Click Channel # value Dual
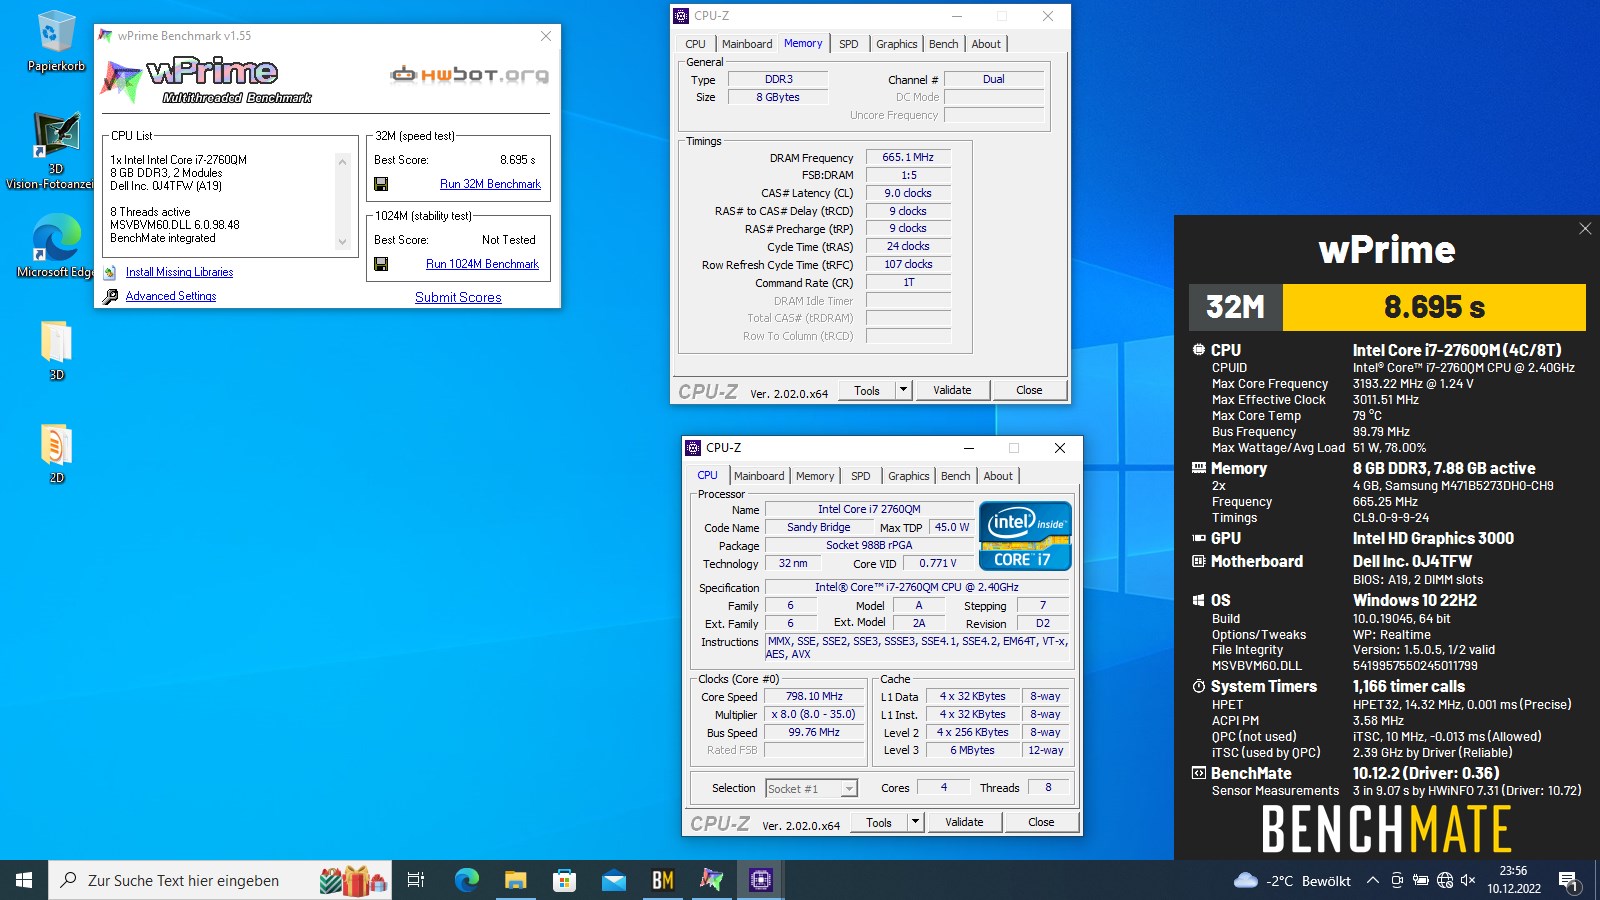This screenshot has width=1600, height=900. (x=994, y=79)
